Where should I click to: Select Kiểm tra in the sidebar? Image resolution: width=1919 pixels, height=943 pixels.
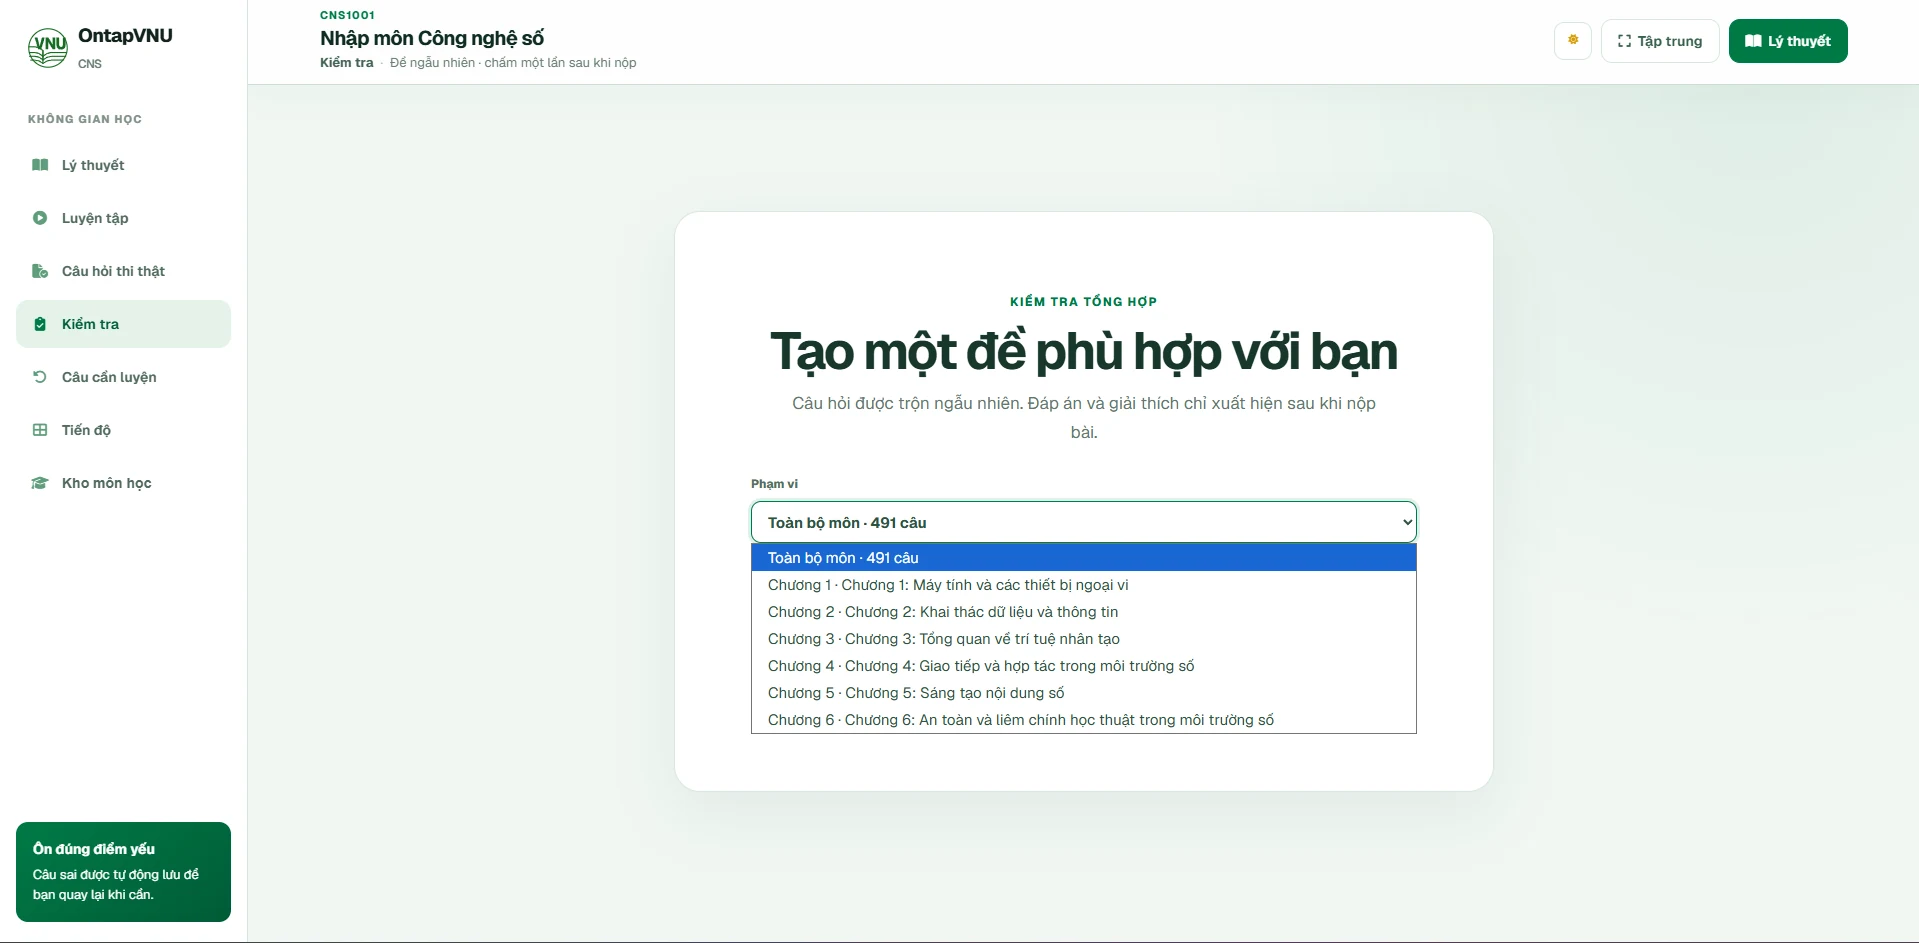[x=123, y=324]
